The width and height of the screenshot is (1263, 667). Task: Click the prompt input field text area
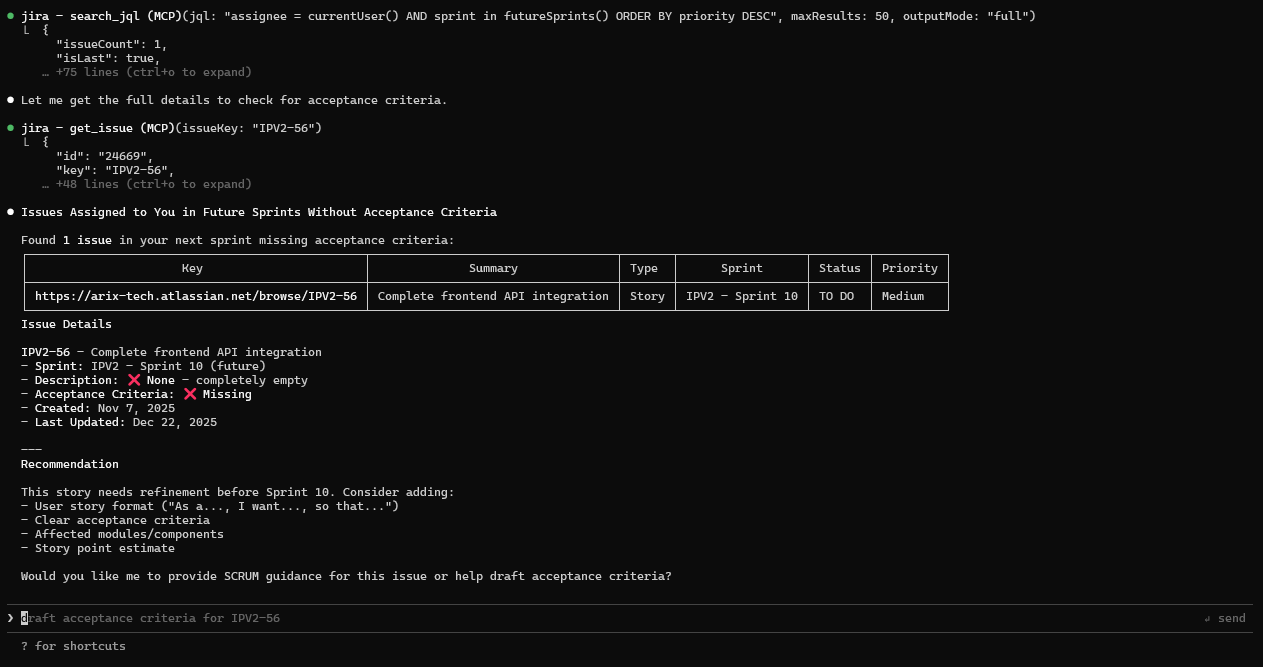150,617
